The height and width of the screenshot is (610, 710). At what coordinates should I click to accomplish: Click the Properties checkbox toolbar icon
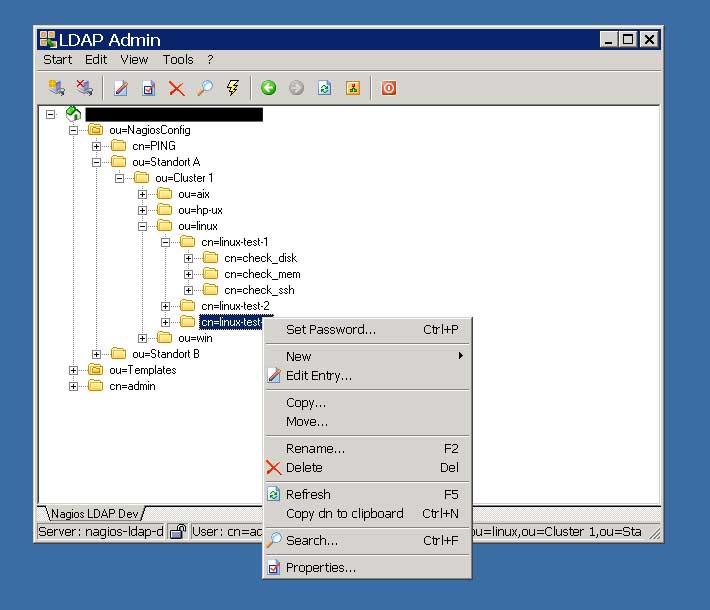tap(149, 88)
